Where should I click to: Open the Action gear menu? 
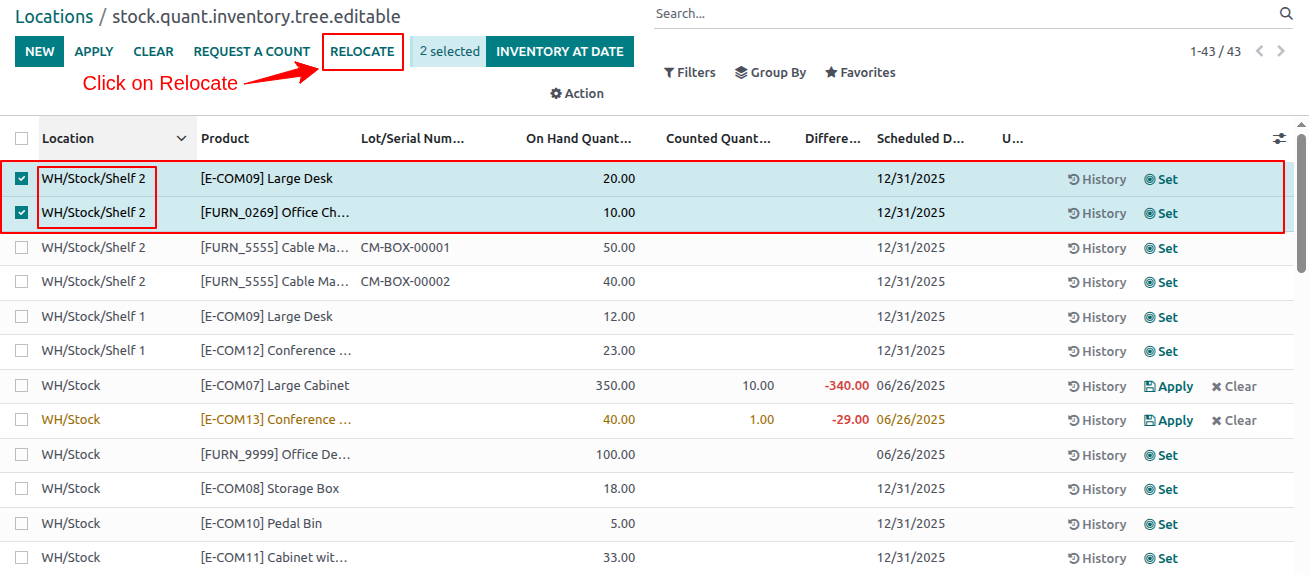tap(577, 94)
